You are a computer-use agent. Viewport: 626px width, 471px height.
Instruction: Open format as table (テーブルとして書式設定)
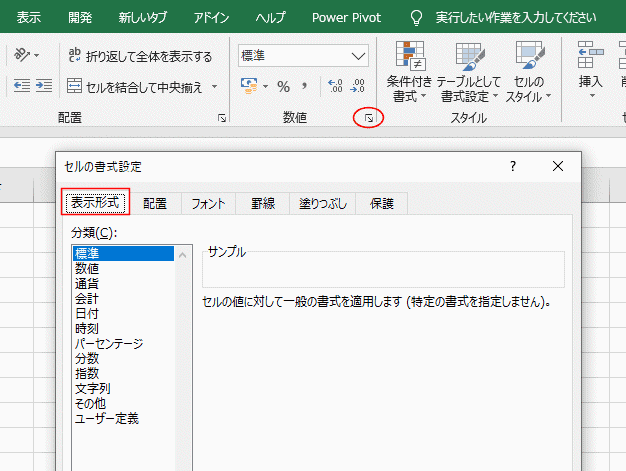[x=468, y=73]
